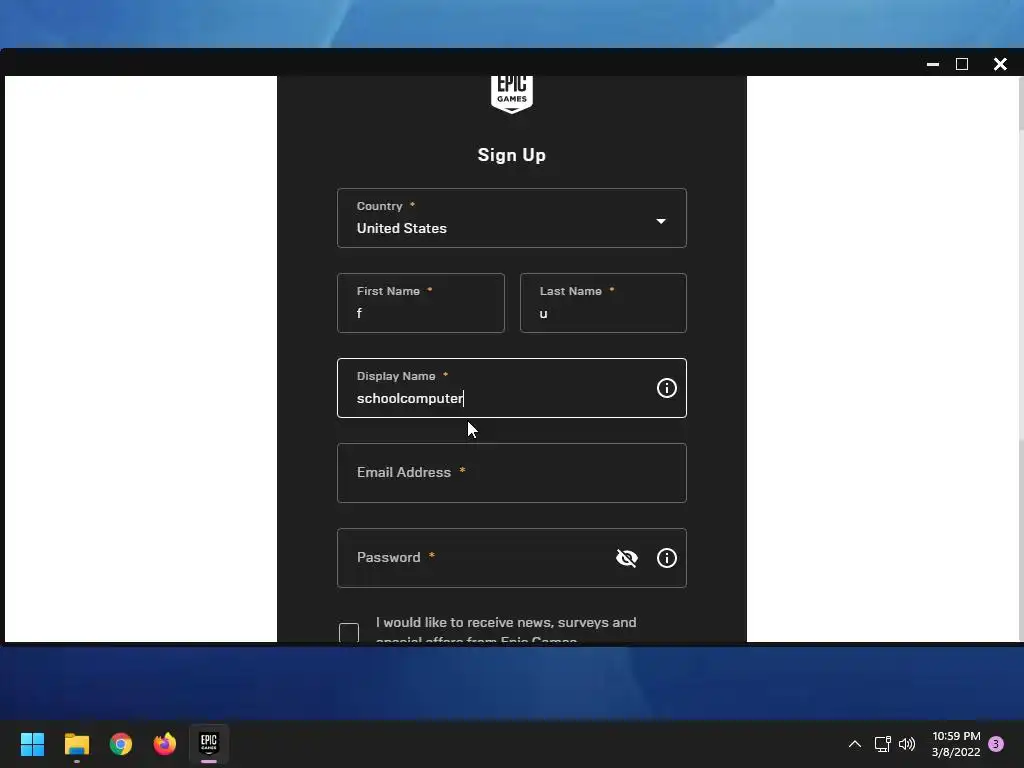1024x768 pixels.
Task: Click the Epic Games logo above Sign Up
Action: 511,95
